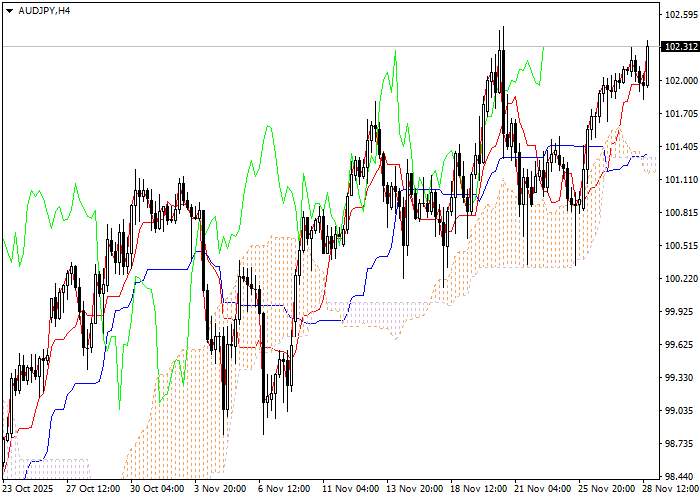Click the current price label 102.312

[680, 47]
